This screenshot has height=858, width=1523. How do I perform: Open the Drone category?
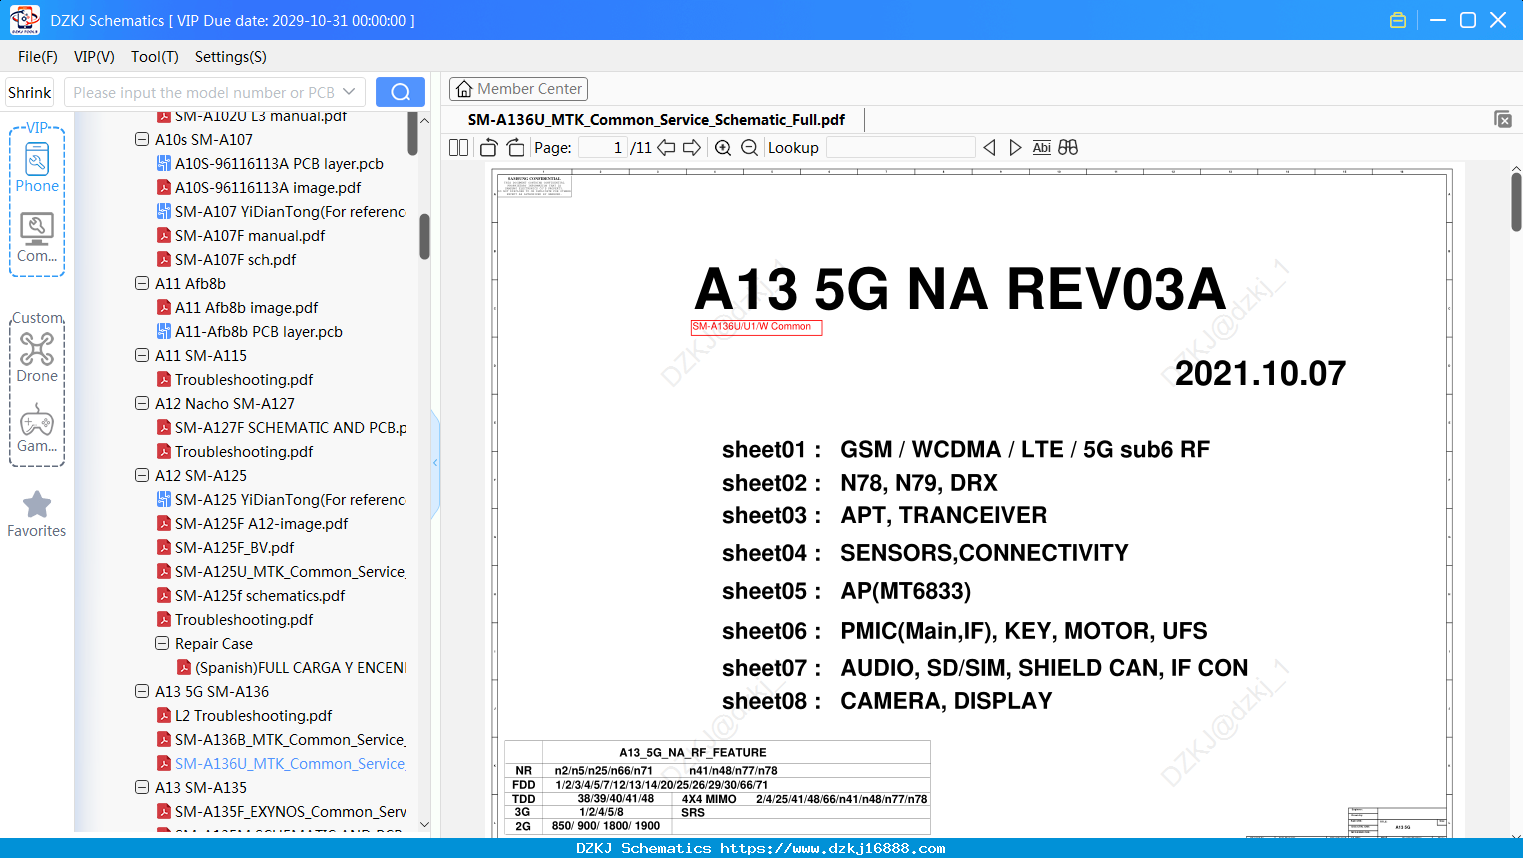click(x=37, y=357)
